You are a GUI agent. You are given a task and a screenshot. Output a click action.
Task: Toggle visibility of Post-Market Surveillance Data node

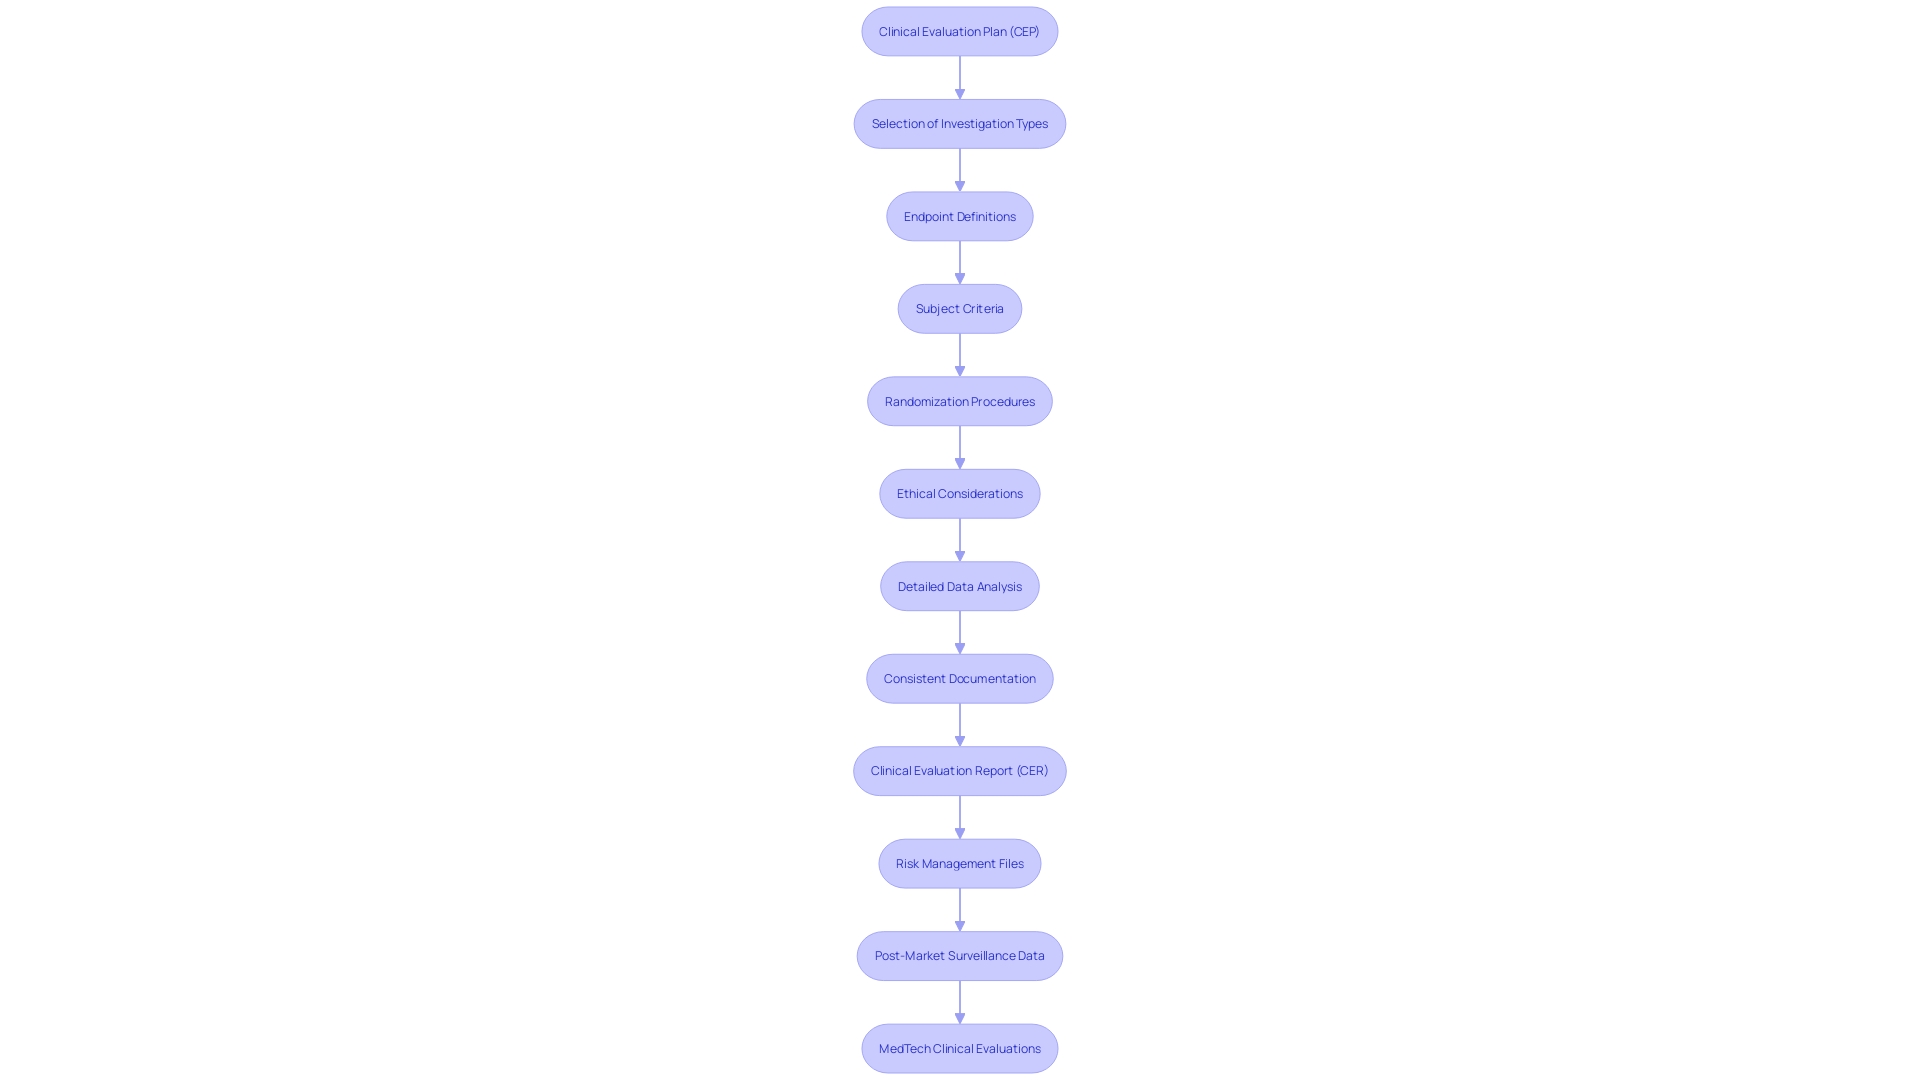point(959,955)
